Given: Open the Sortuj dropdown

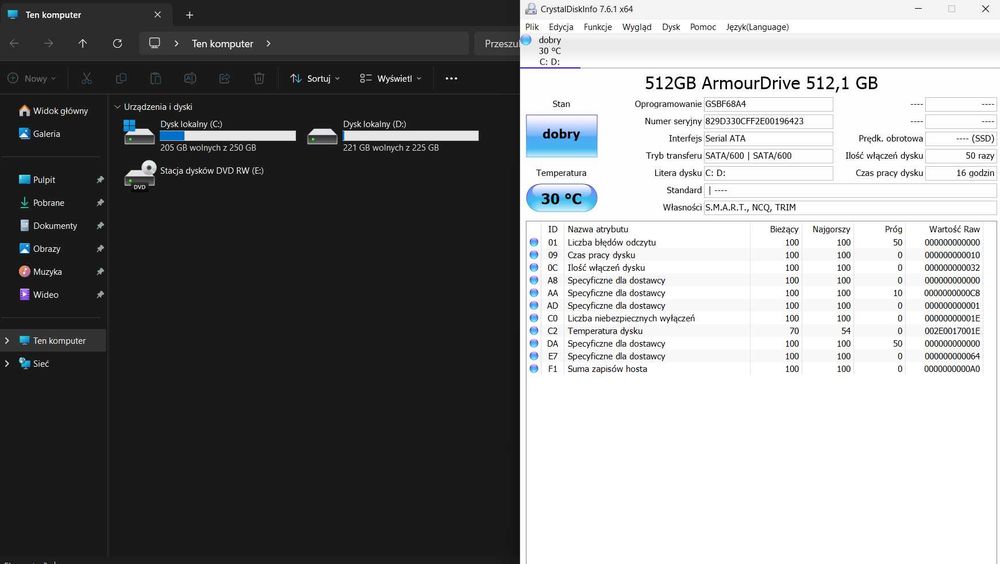Looking at the screenshot, I should pyautogui.click(x=315, y=78).
